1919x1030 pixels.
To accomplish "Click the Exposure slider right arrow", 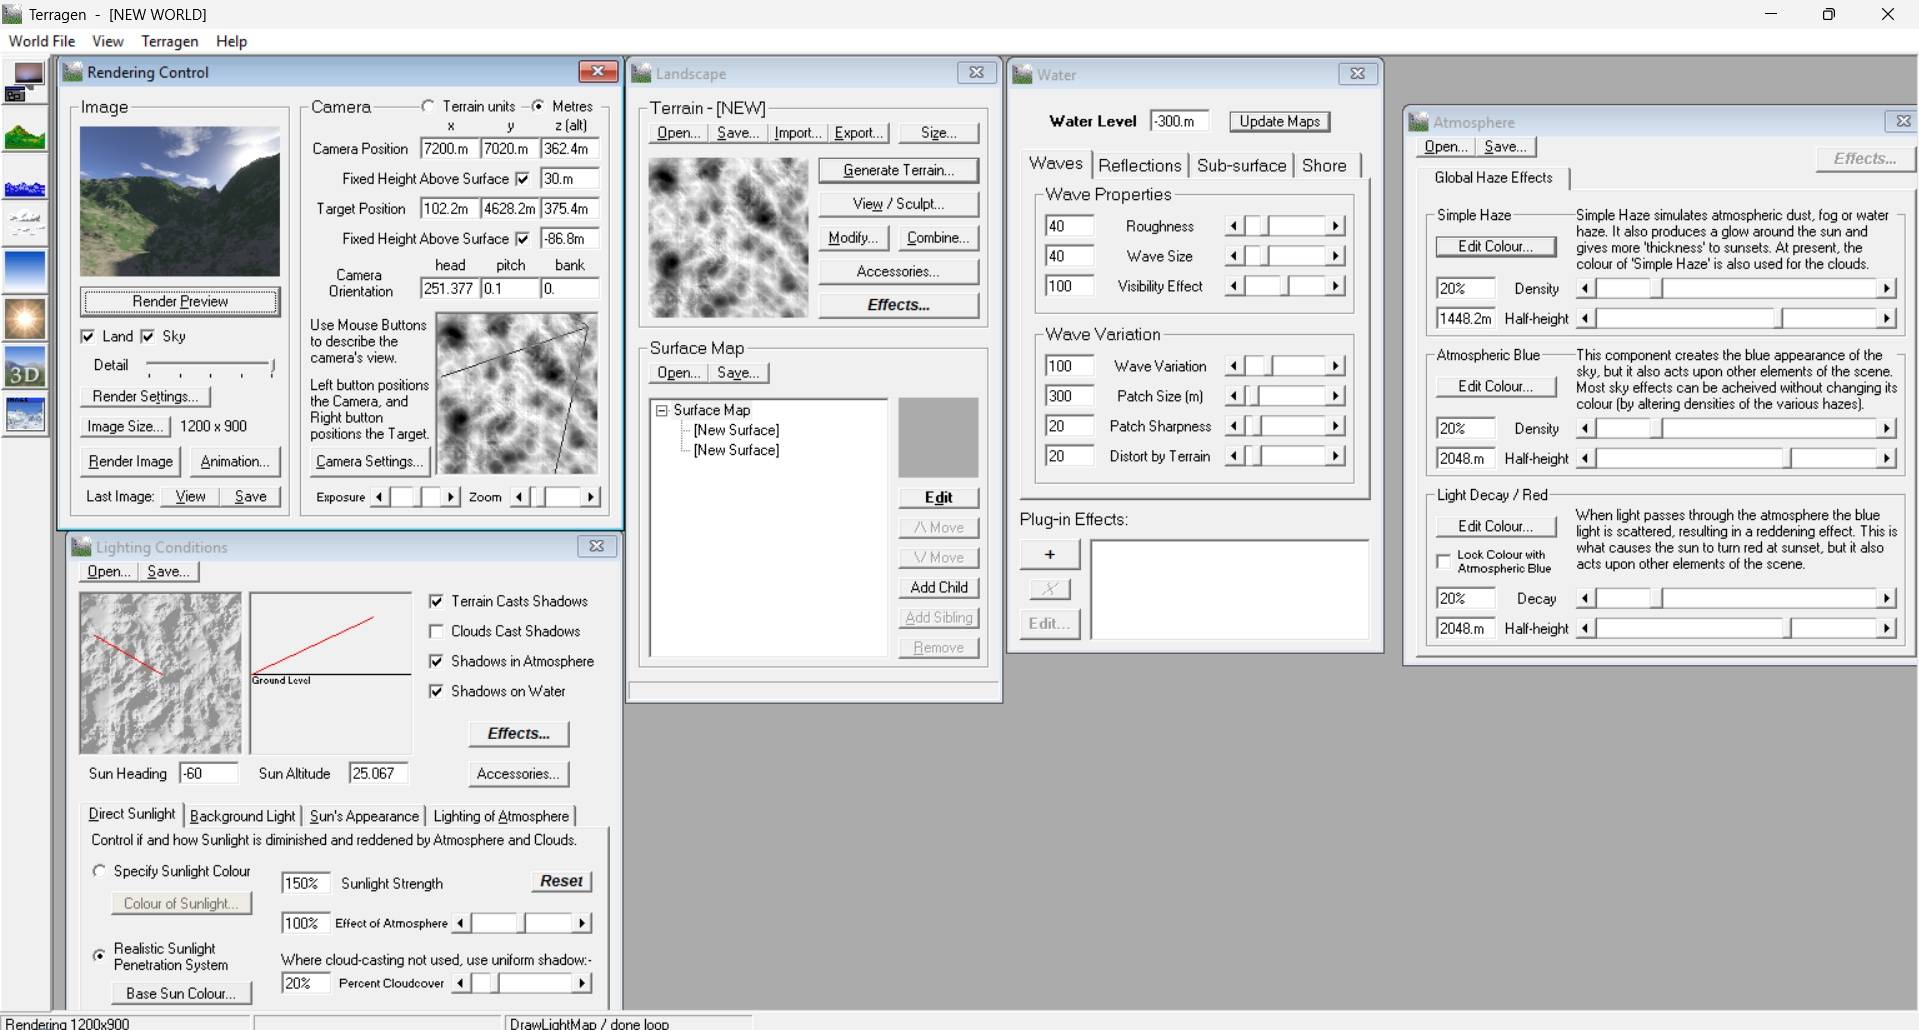I will point(451,497).
